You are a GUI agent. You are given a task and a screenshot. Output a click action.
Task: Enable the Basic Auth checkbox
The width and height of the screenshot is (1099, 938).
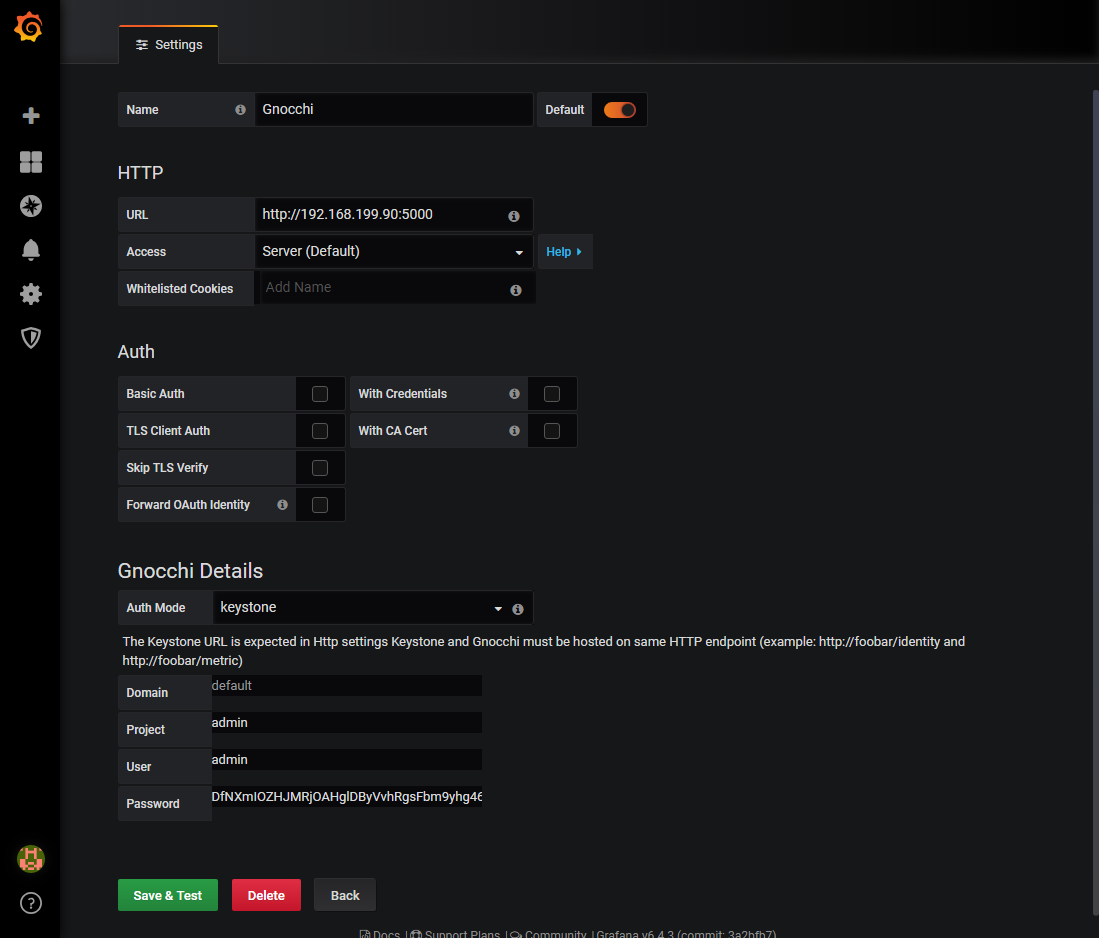click(320, 394)
